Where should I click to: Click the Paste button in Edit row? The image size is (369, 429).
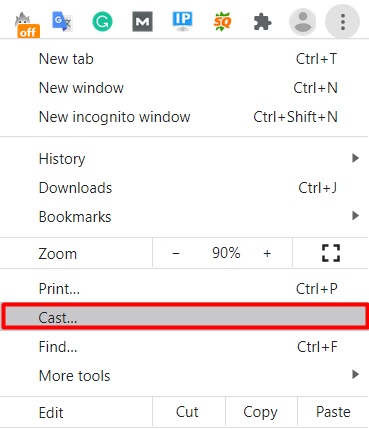click(x=333, y=412)
